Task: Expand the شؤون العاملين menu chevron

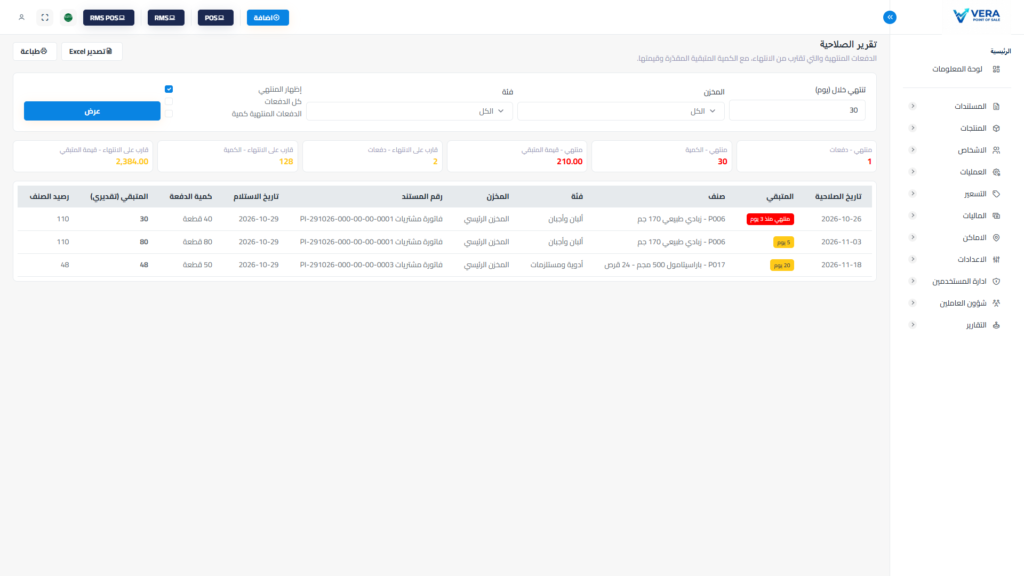Action: [913, 303]
